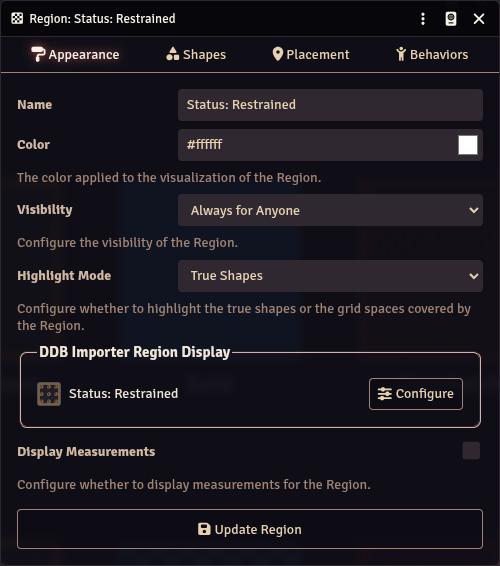Open the Shapes tab
This screenshot has width=500, height=566.
[x=196, y=55]
